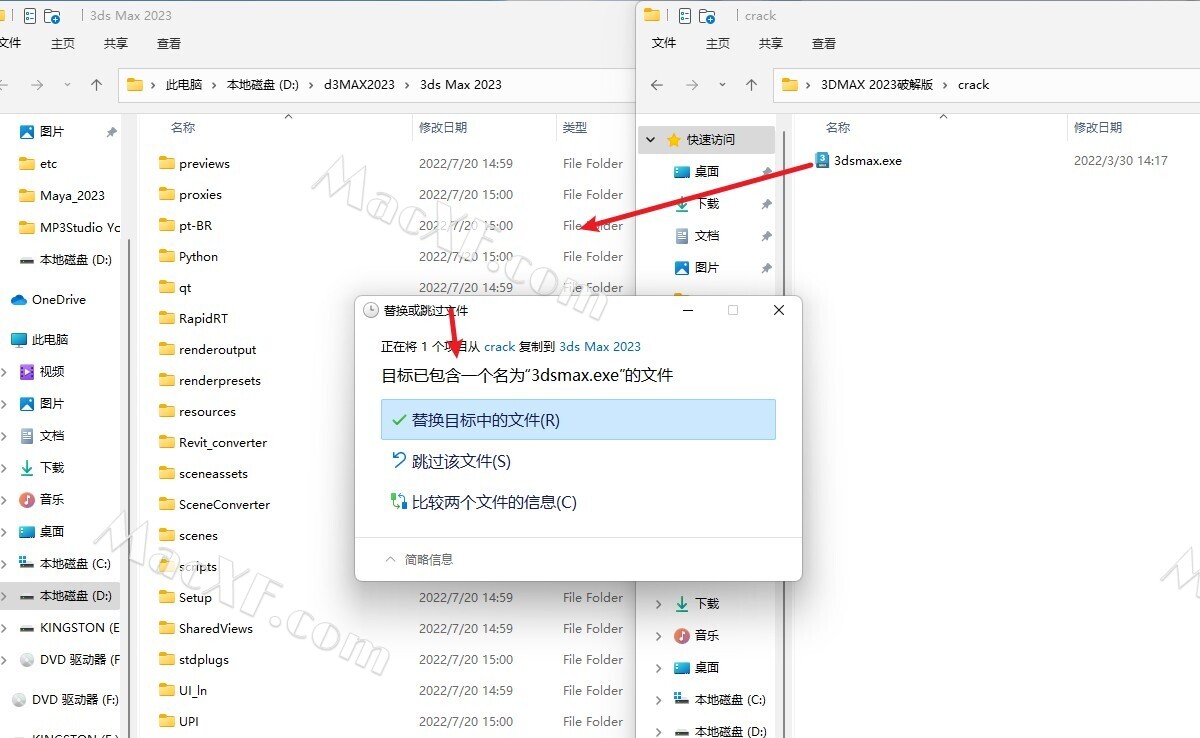Click the crack source link in dialog
Image resolution: width=1200 pixels, height=738 pixels.
(499, 346)
